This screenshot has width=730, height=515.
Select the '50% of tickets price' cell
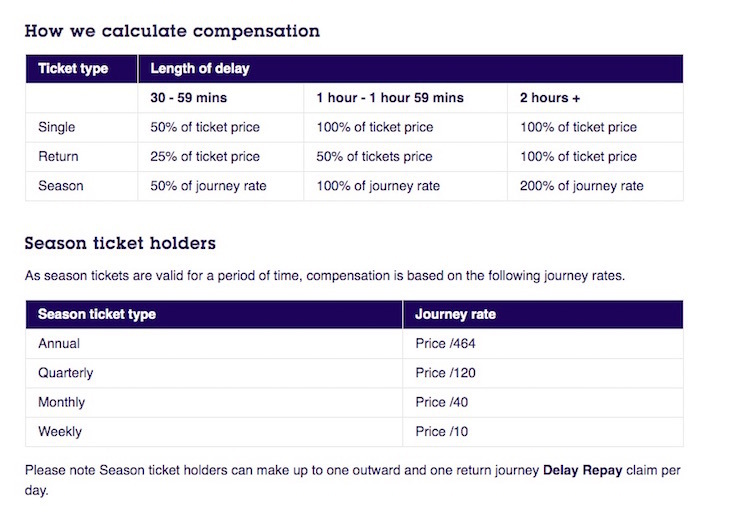(x=374, y=156)
